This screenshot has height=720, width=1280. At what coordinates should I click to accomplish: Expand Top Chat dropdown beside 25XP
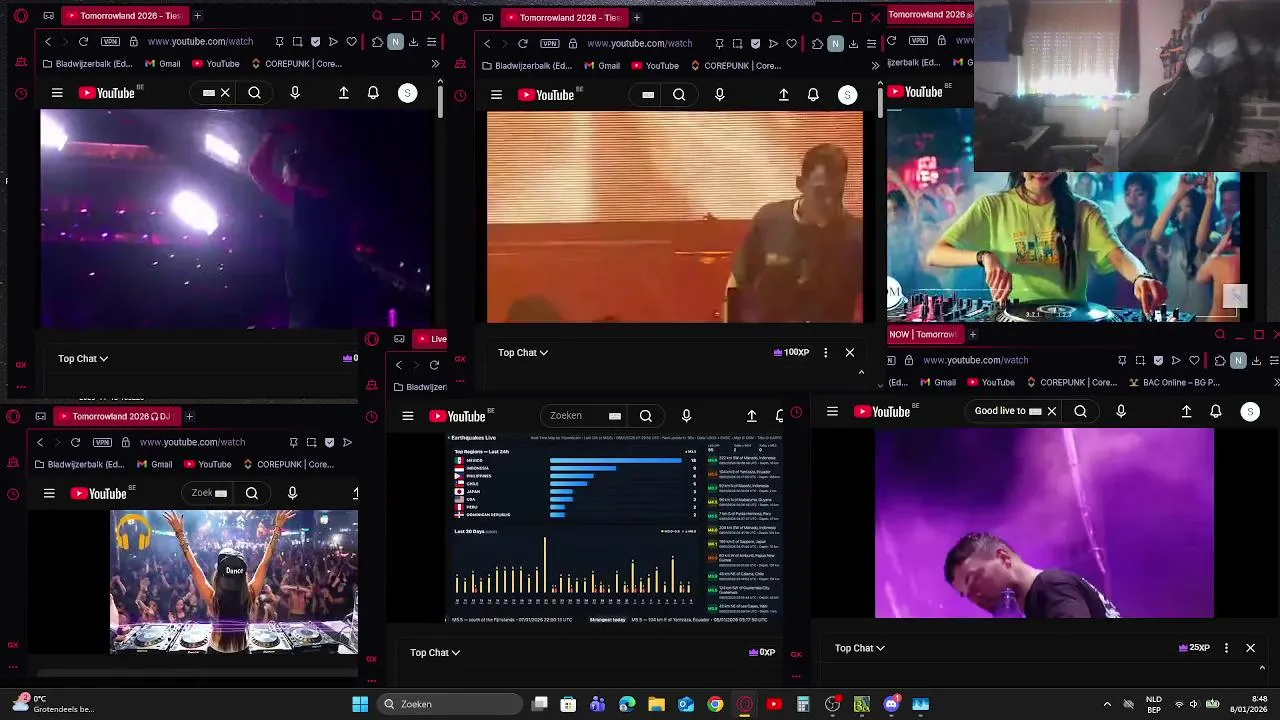click(860, 648)
